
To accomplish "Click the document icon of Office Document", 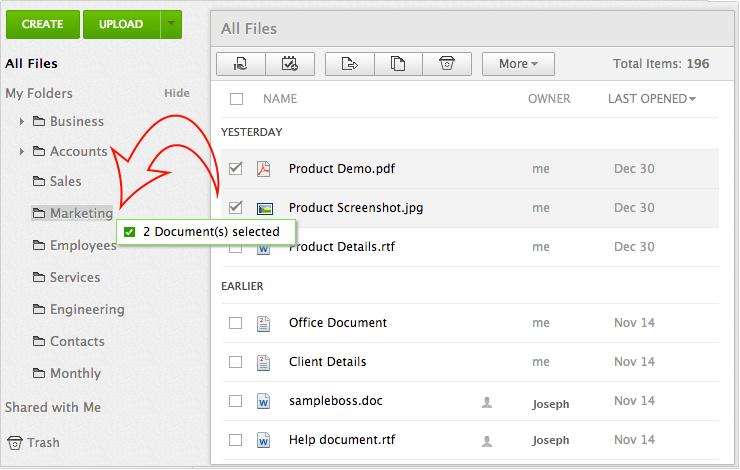I will point(263,323).
